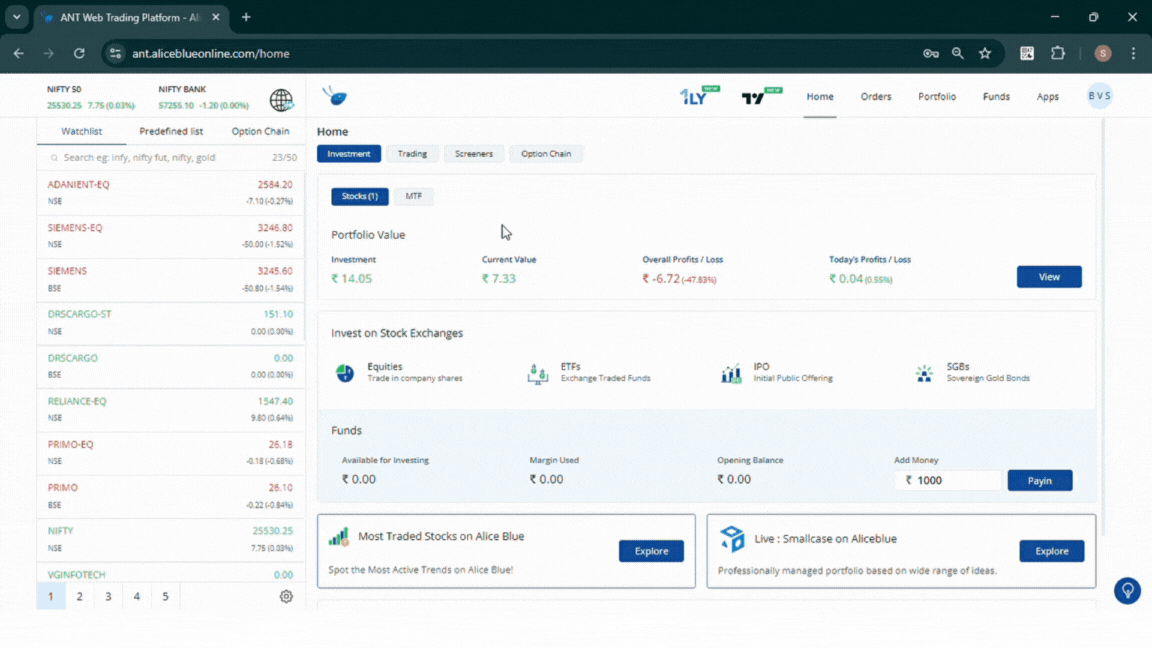
Task: Select the Screeners tab
Action: coord(474,154)
